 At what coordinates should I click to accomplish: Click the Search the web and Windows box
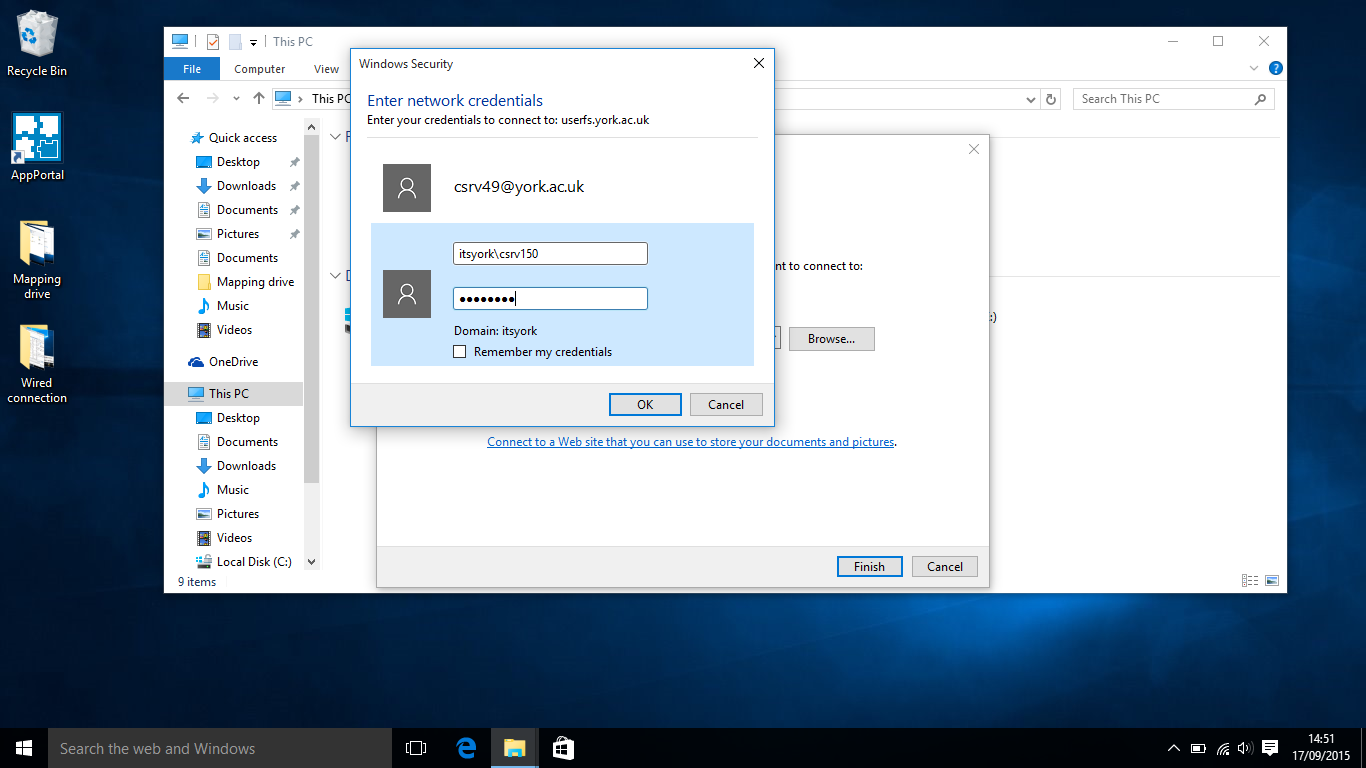pos(220,748)
